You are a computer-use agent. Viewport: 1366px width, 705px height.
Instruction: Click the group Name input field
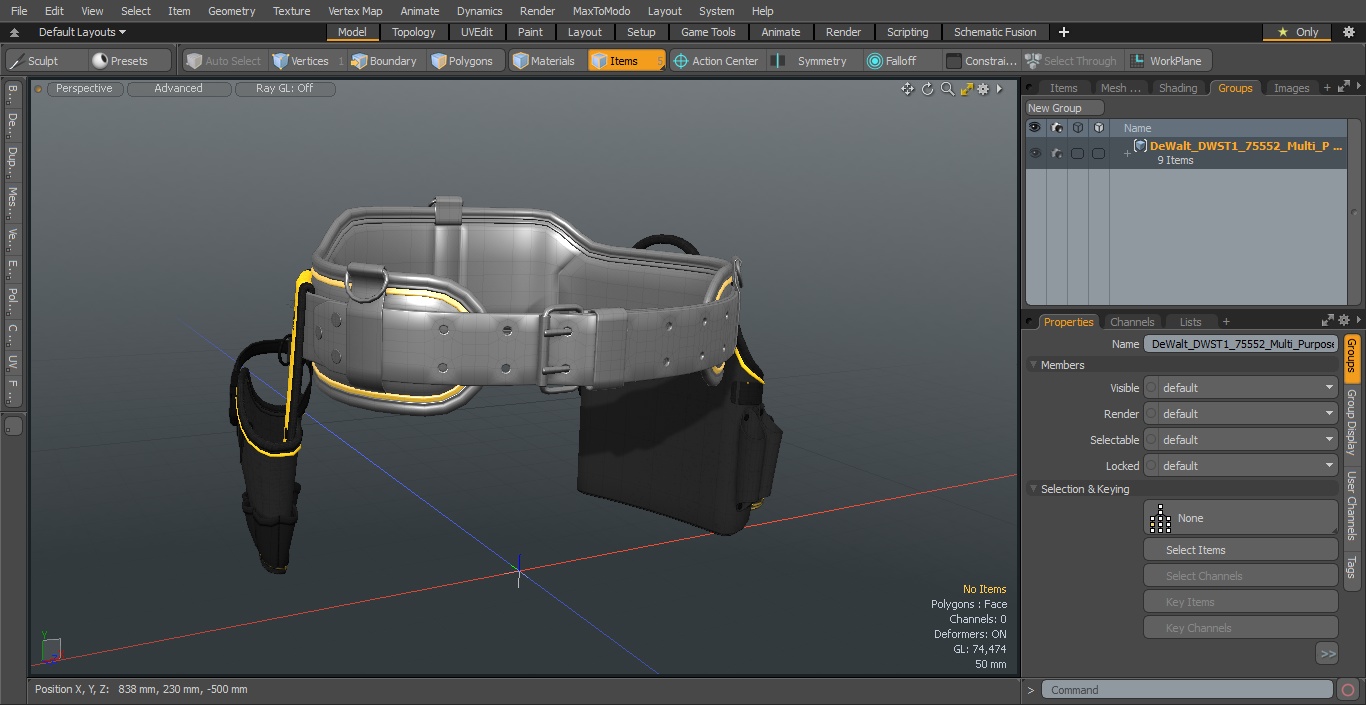(1240, 344)
